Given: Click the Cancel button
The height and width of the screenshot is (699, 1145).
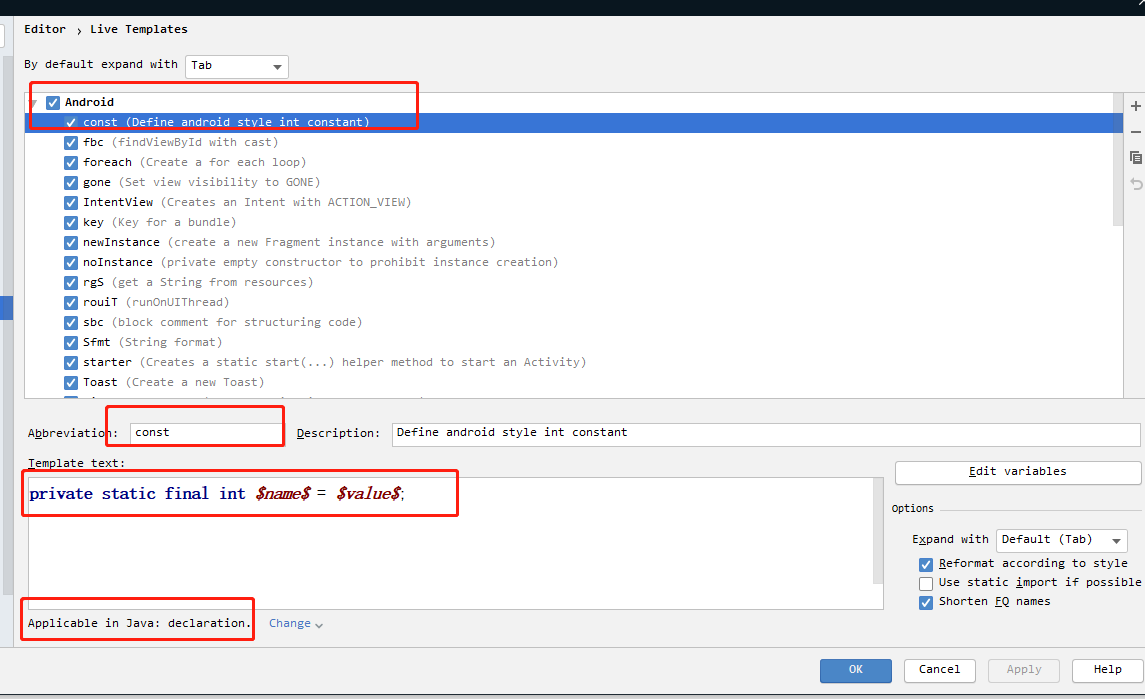Looking at the screenshot, I should tap(939, 670).
